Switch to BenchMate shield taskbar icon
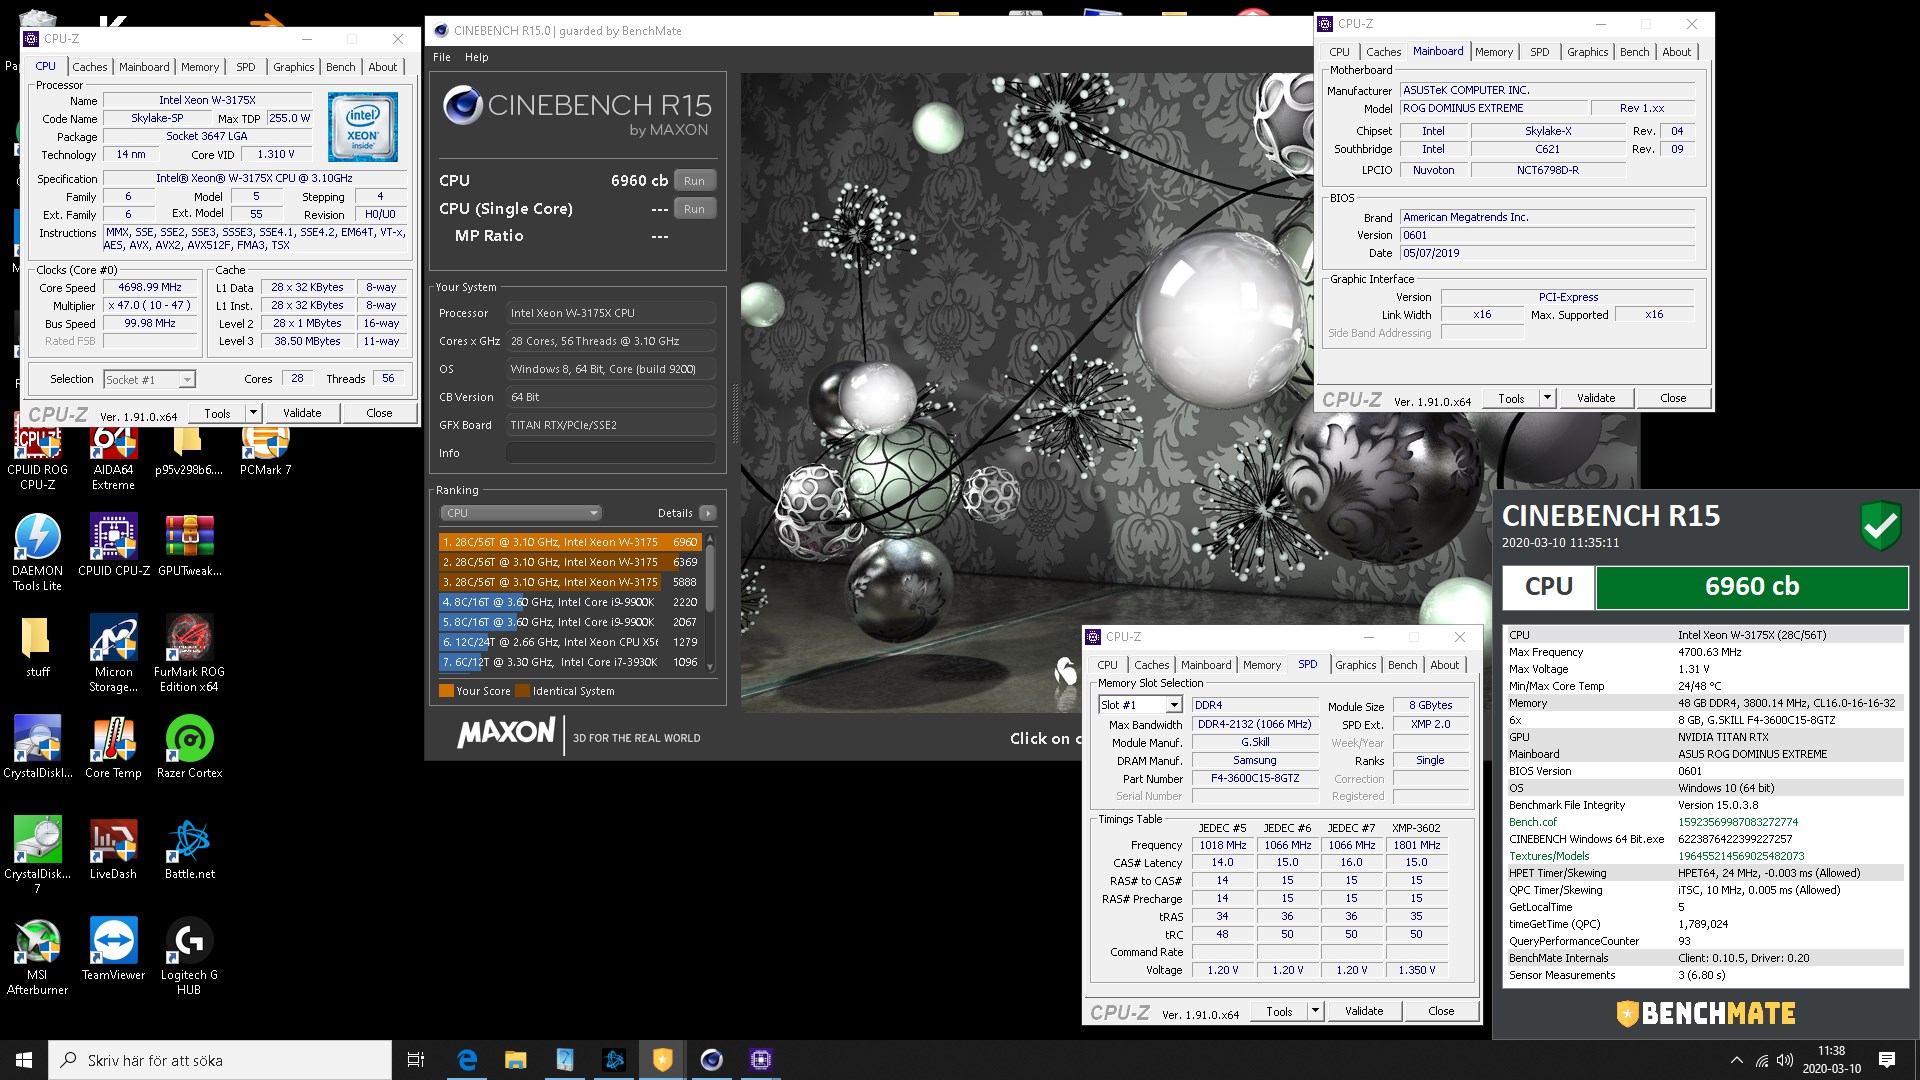 pos(662,1060)
